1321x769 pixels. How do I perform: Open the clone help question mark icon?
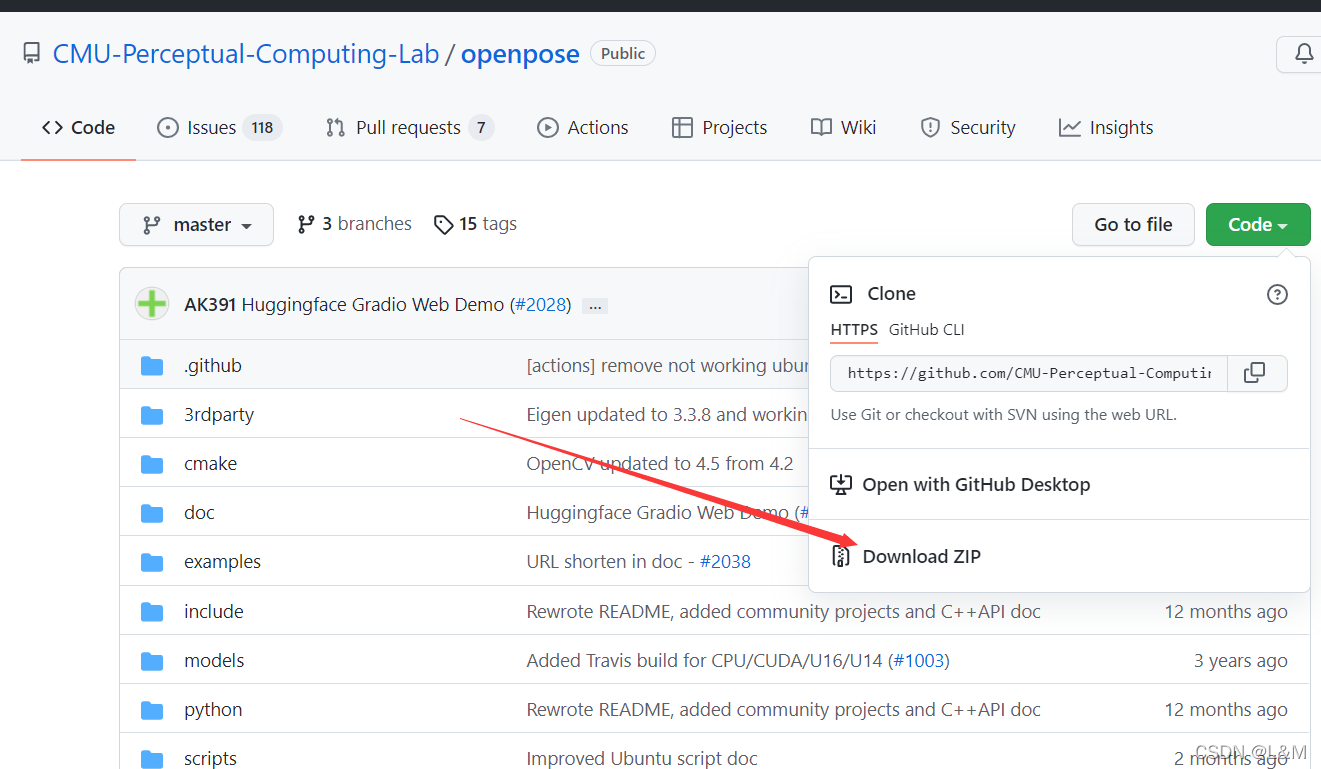click(1277, 294)
